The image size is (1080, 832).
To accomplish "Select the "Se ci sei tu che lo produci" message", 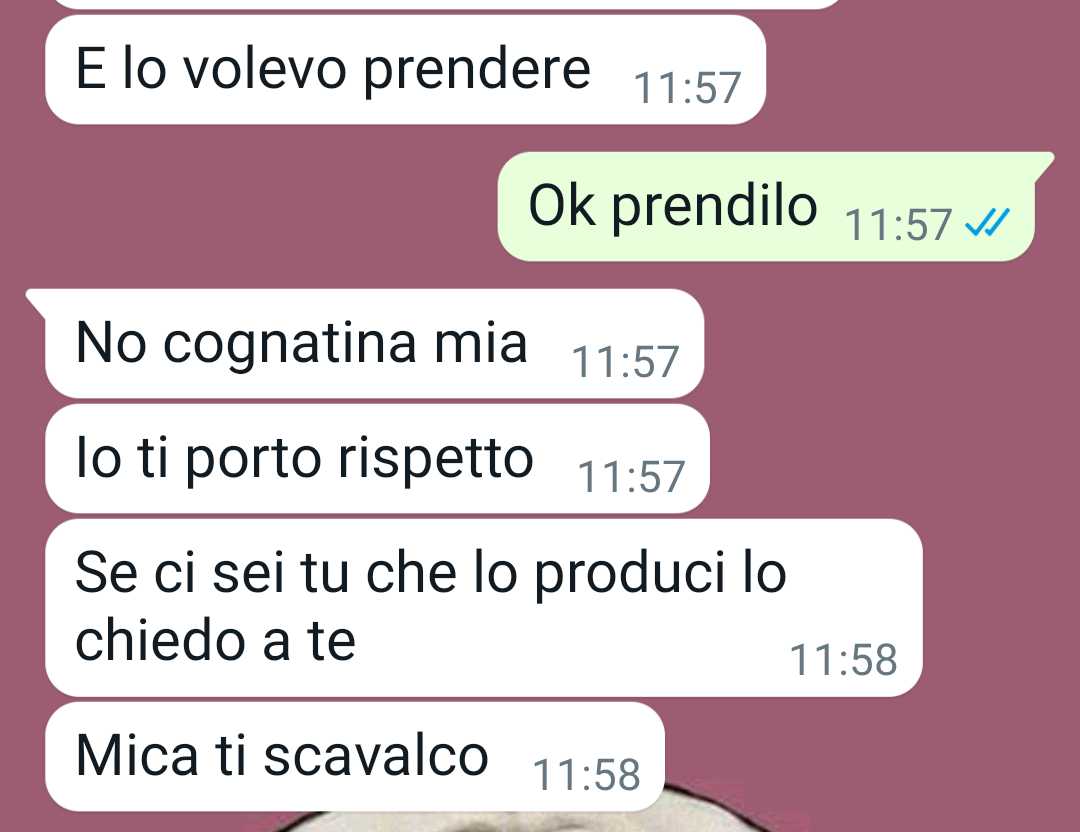I will [x=484, y=607].
